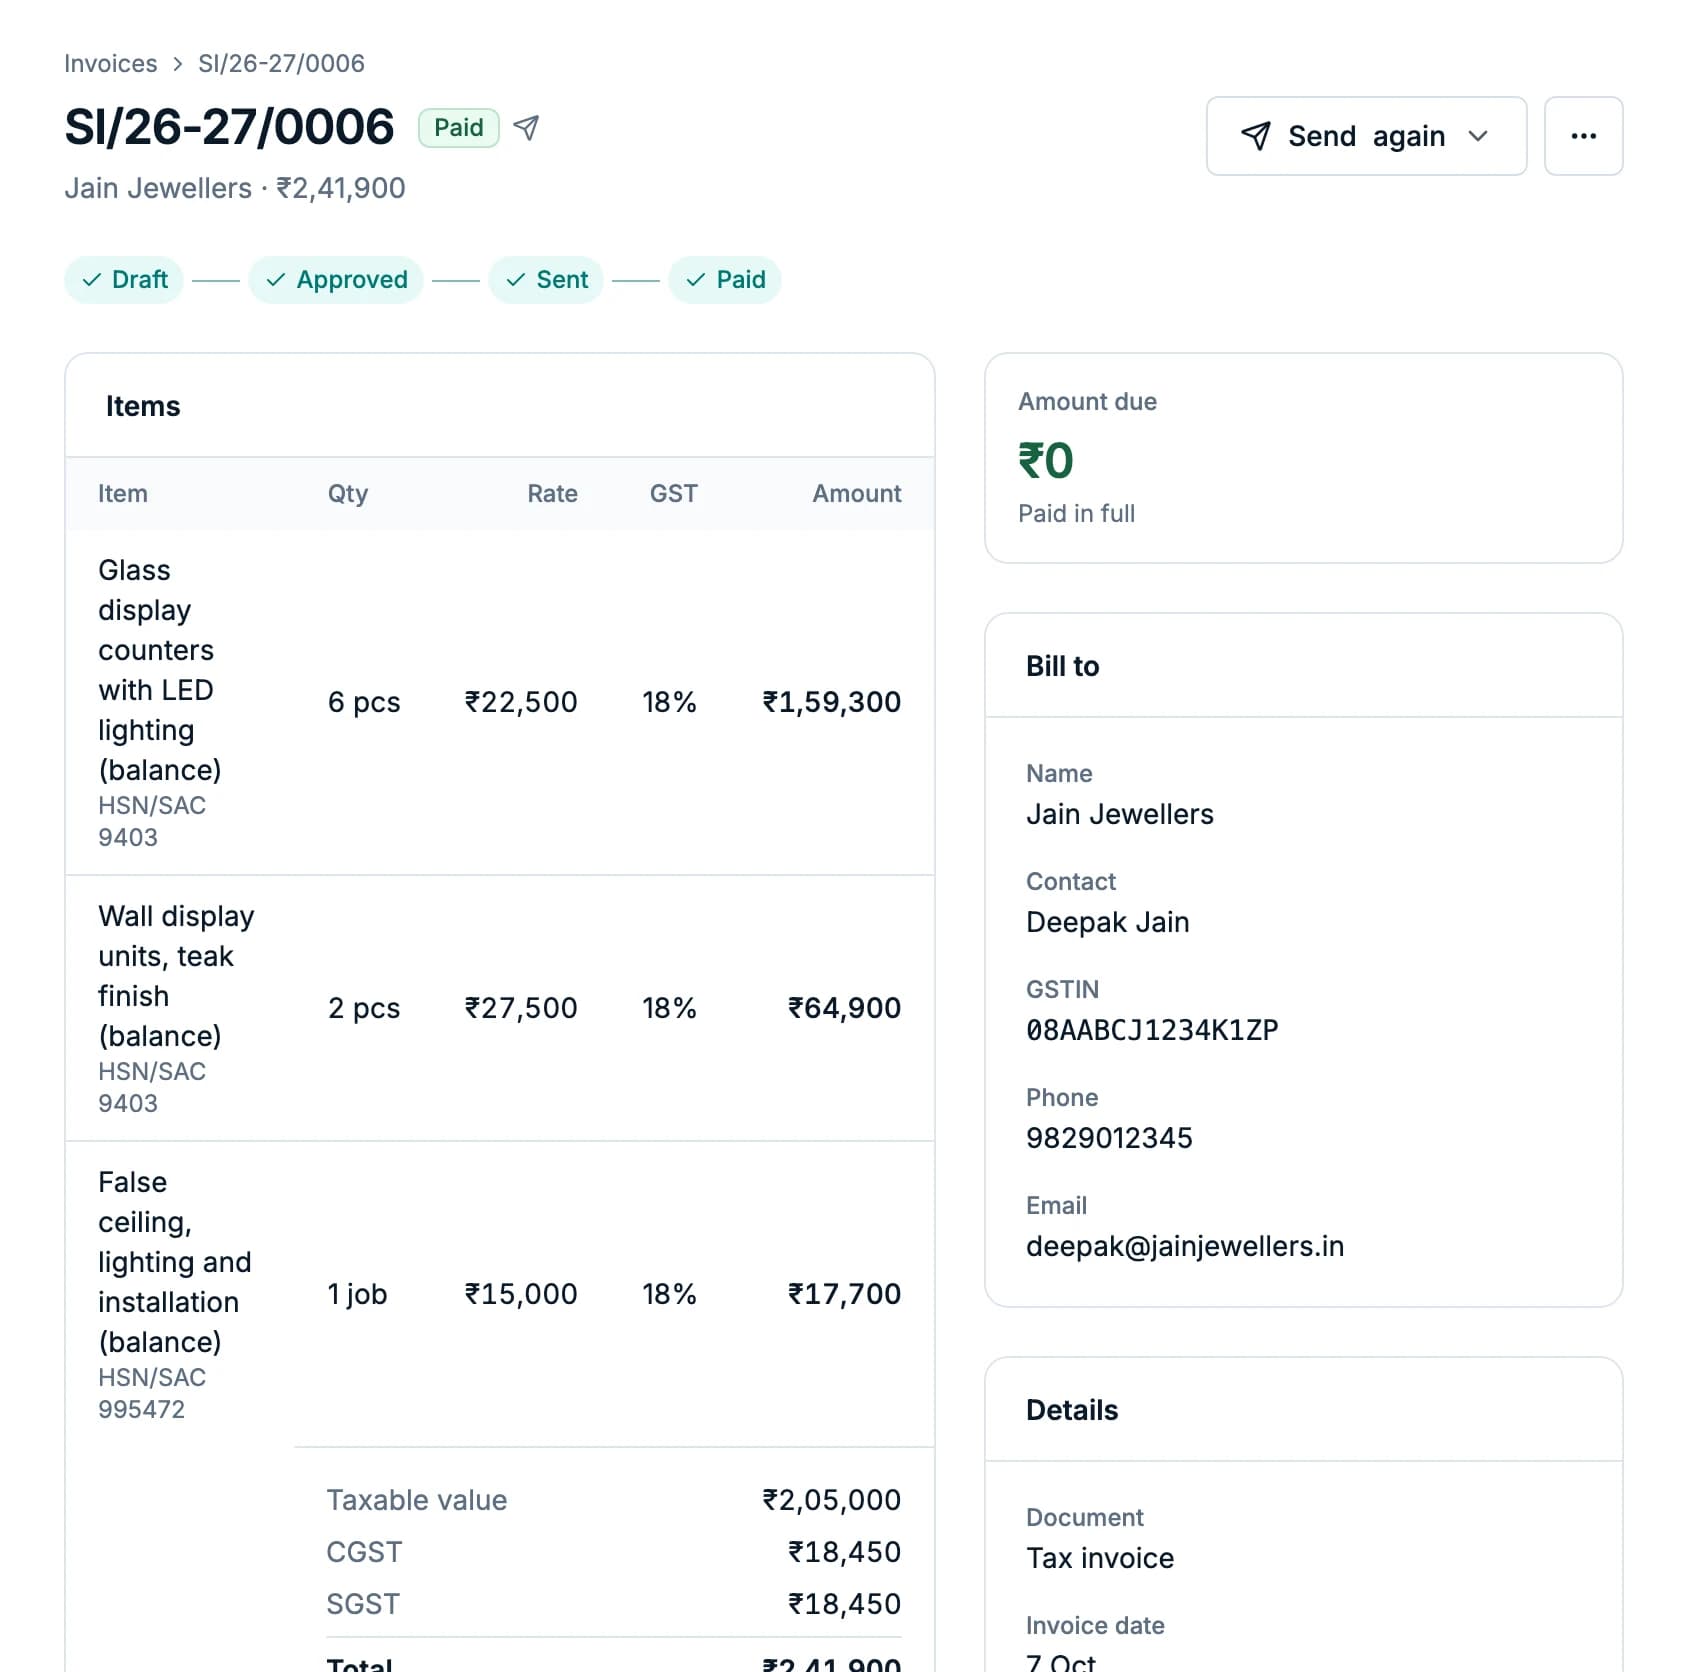Click the SGST ₹18,450 value

845,1604
